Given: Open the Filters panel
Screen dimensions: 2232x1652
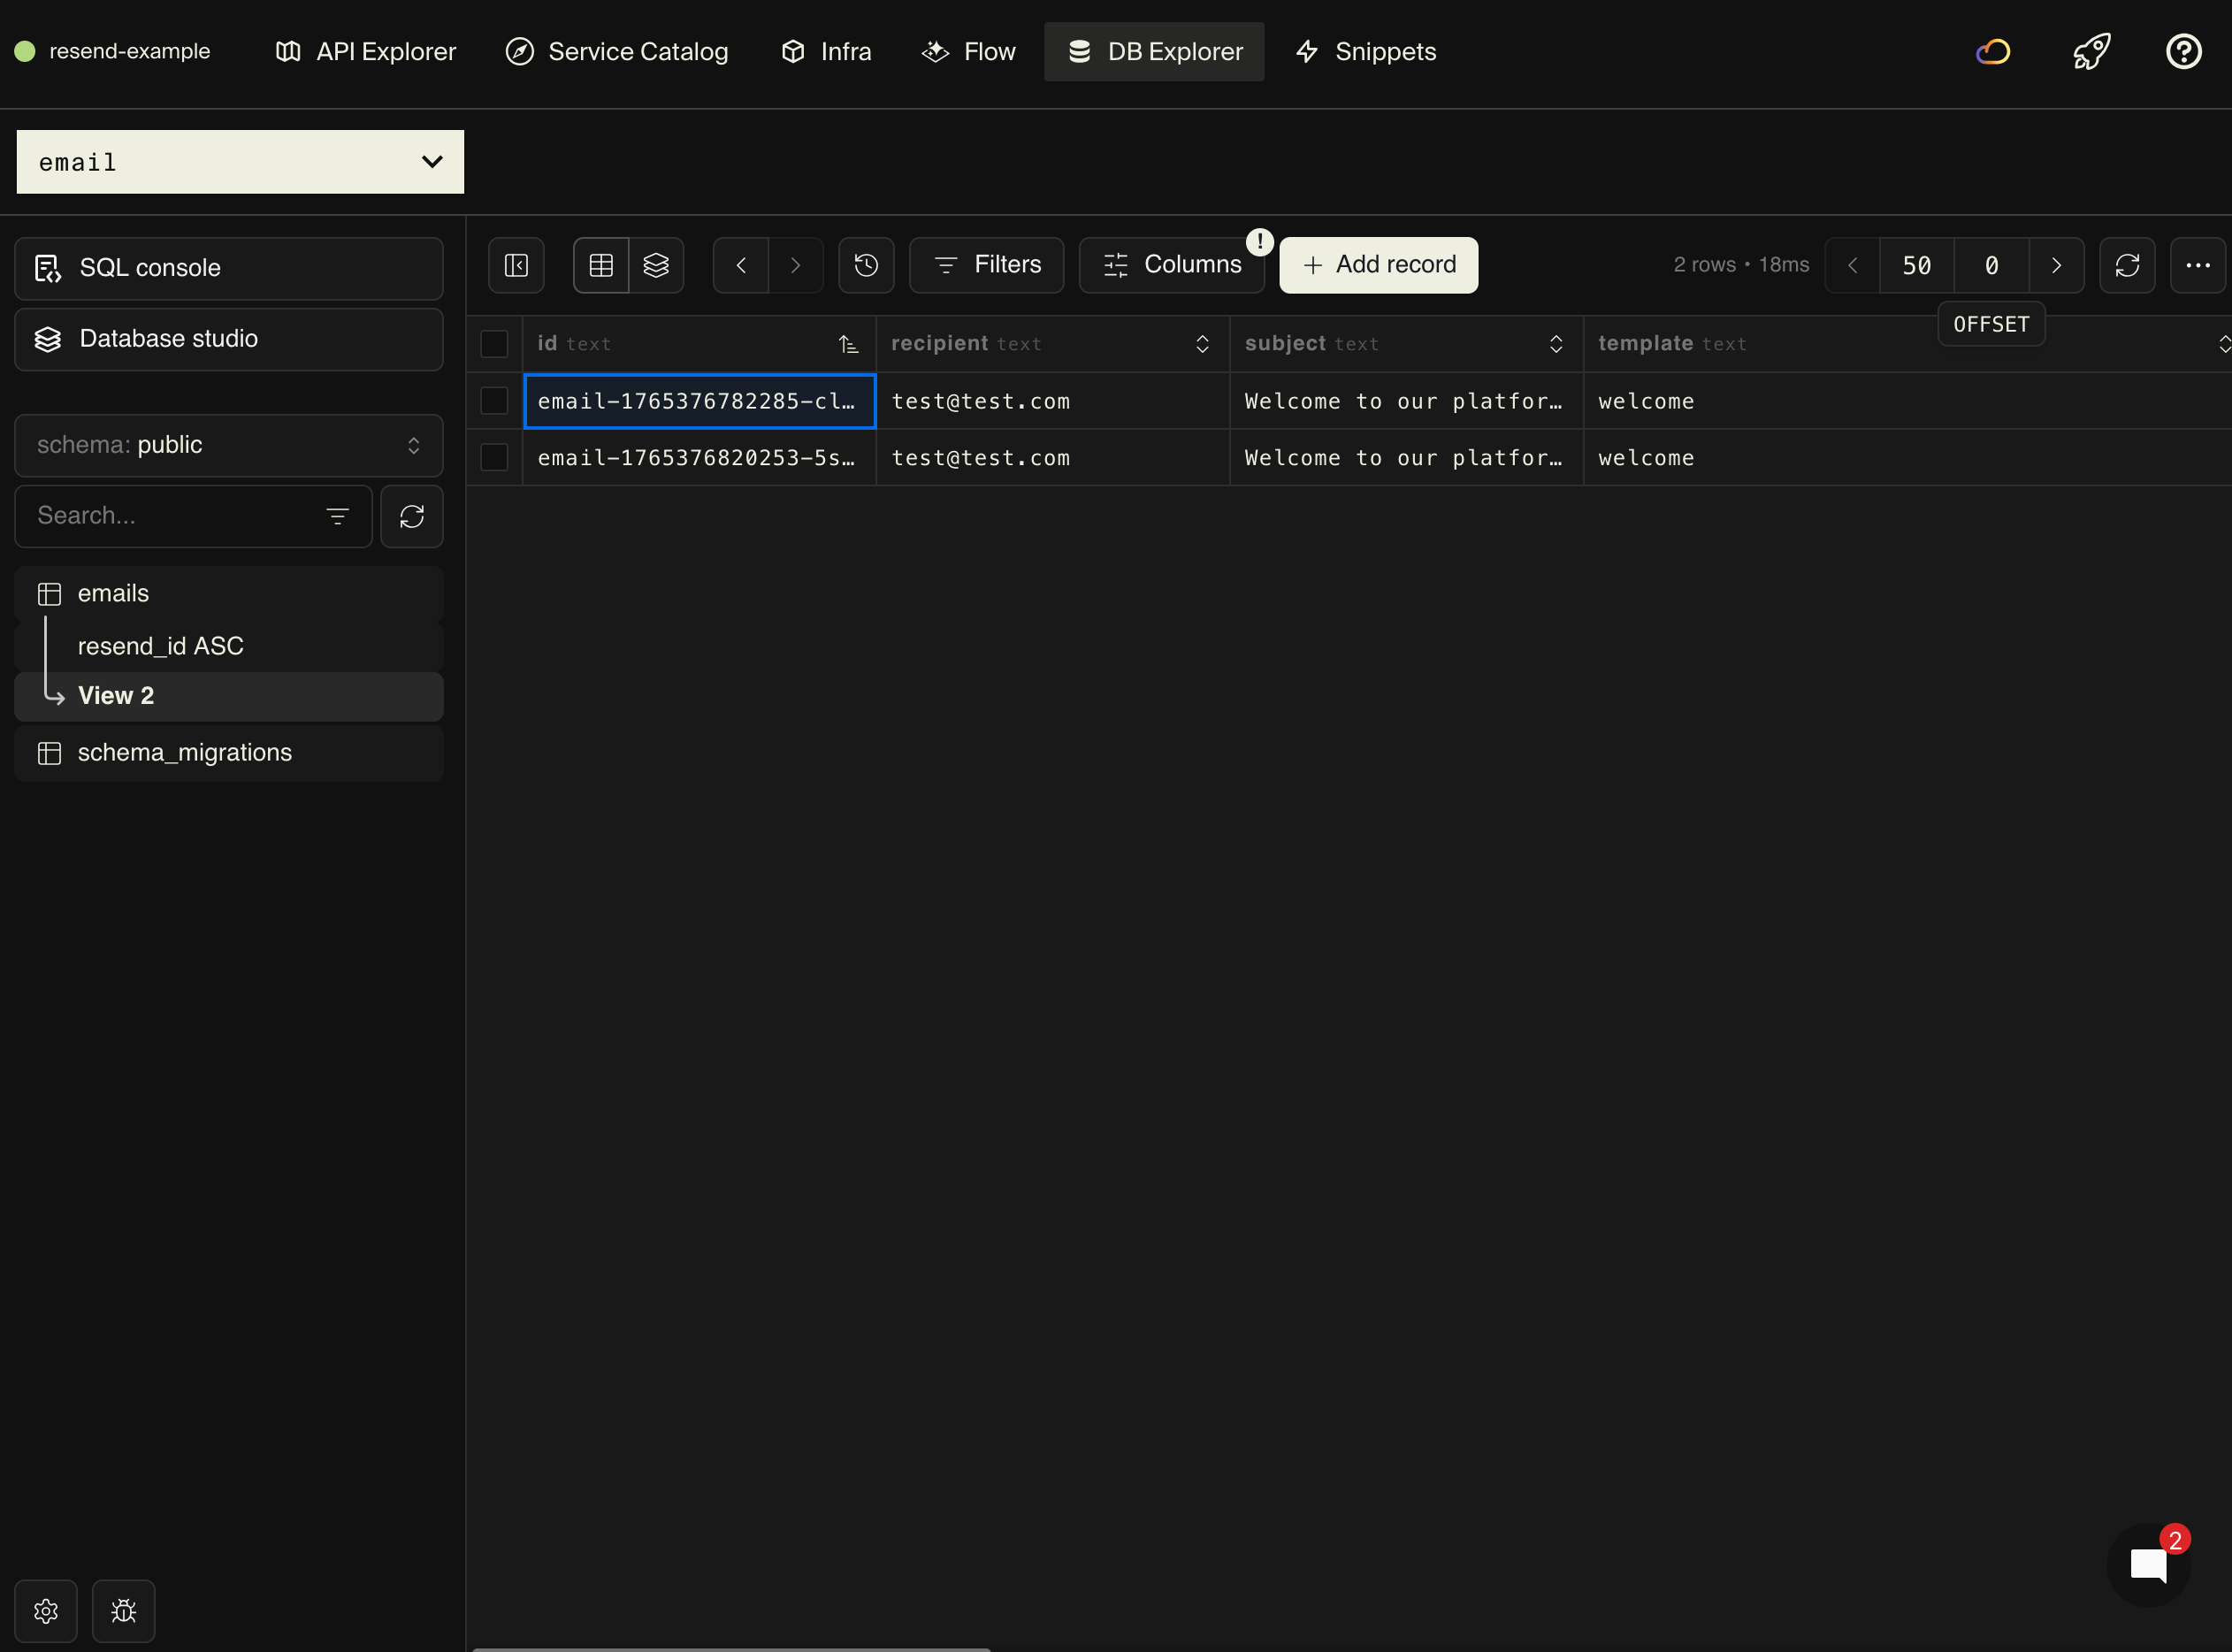Looking at the screenshot, I should pos(986,265).
